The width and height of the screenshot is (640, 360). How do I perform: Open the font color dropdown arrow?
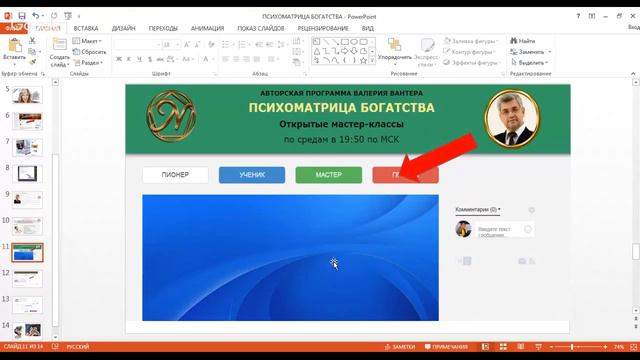coord(214,60)
